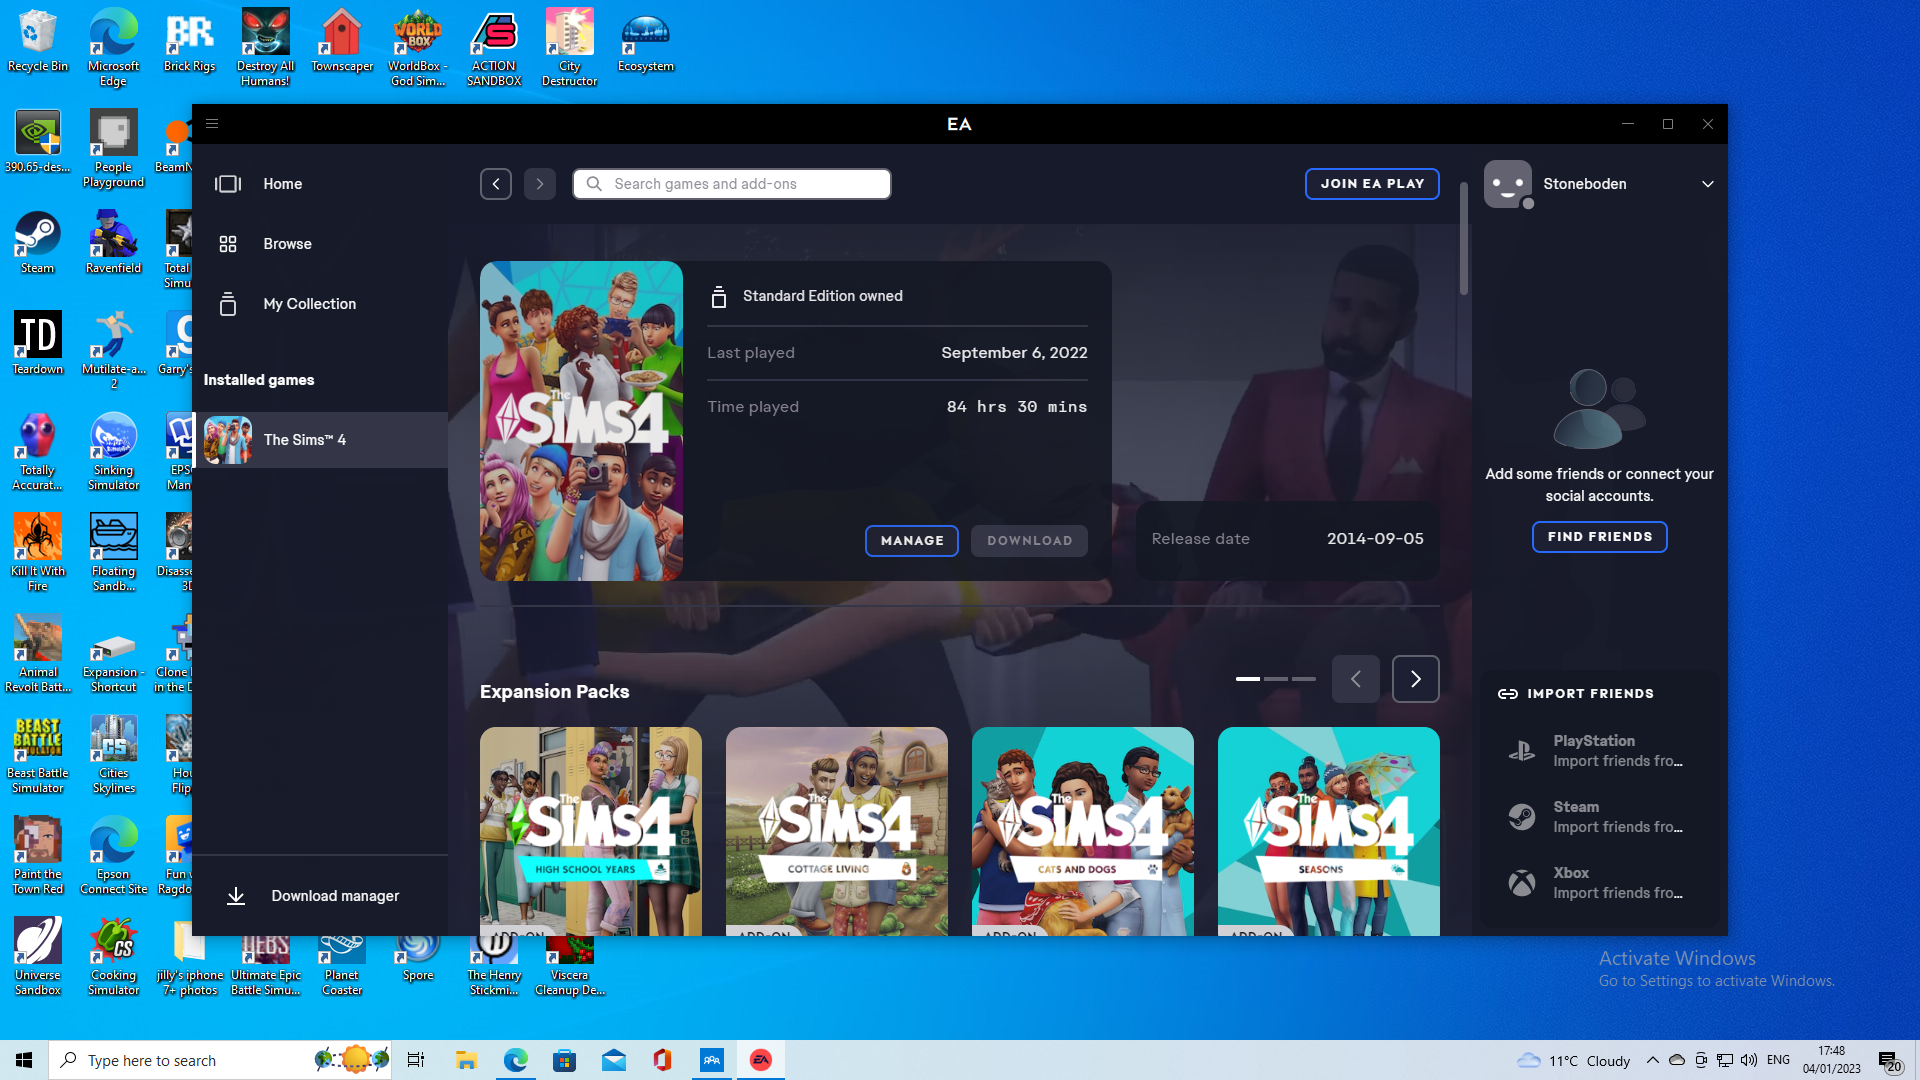Open weather widget showing 11°C Cloudy
1920x1080 pixels.
click(x=1574, y=1060)
